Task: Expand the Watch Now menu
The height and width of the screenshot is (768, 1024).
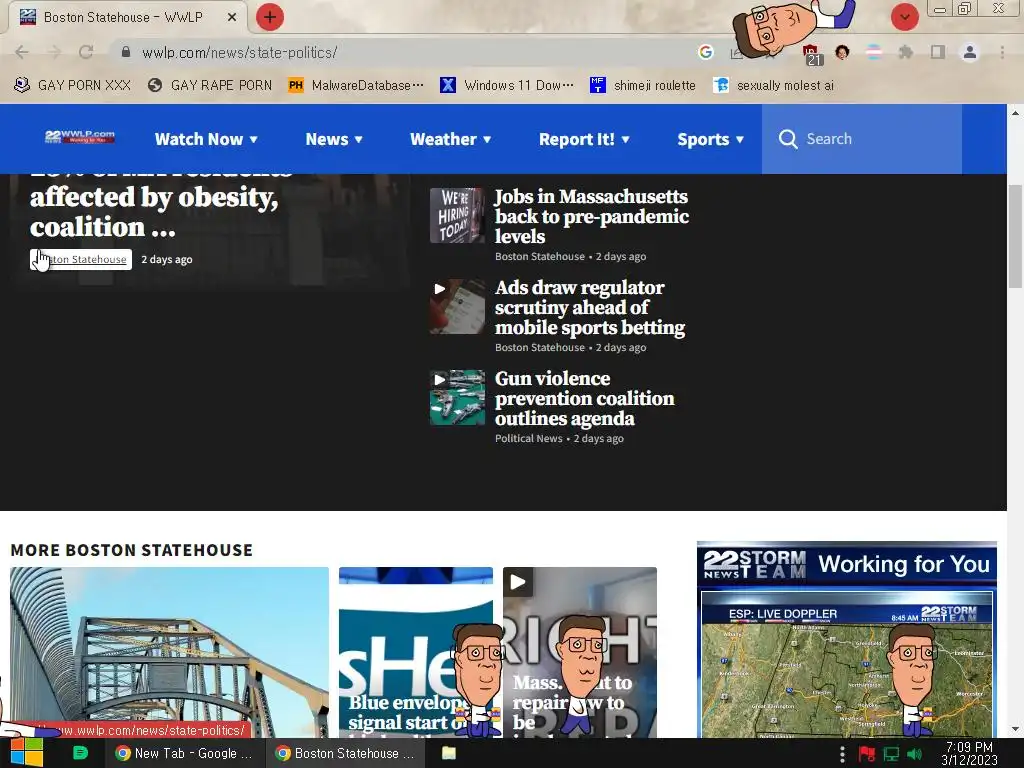Action: 206,139
